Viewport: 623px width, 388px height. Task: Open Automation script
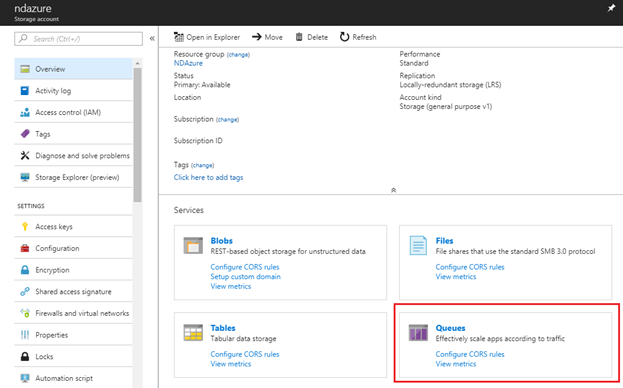pyautogui.click(x=74, y=378)
